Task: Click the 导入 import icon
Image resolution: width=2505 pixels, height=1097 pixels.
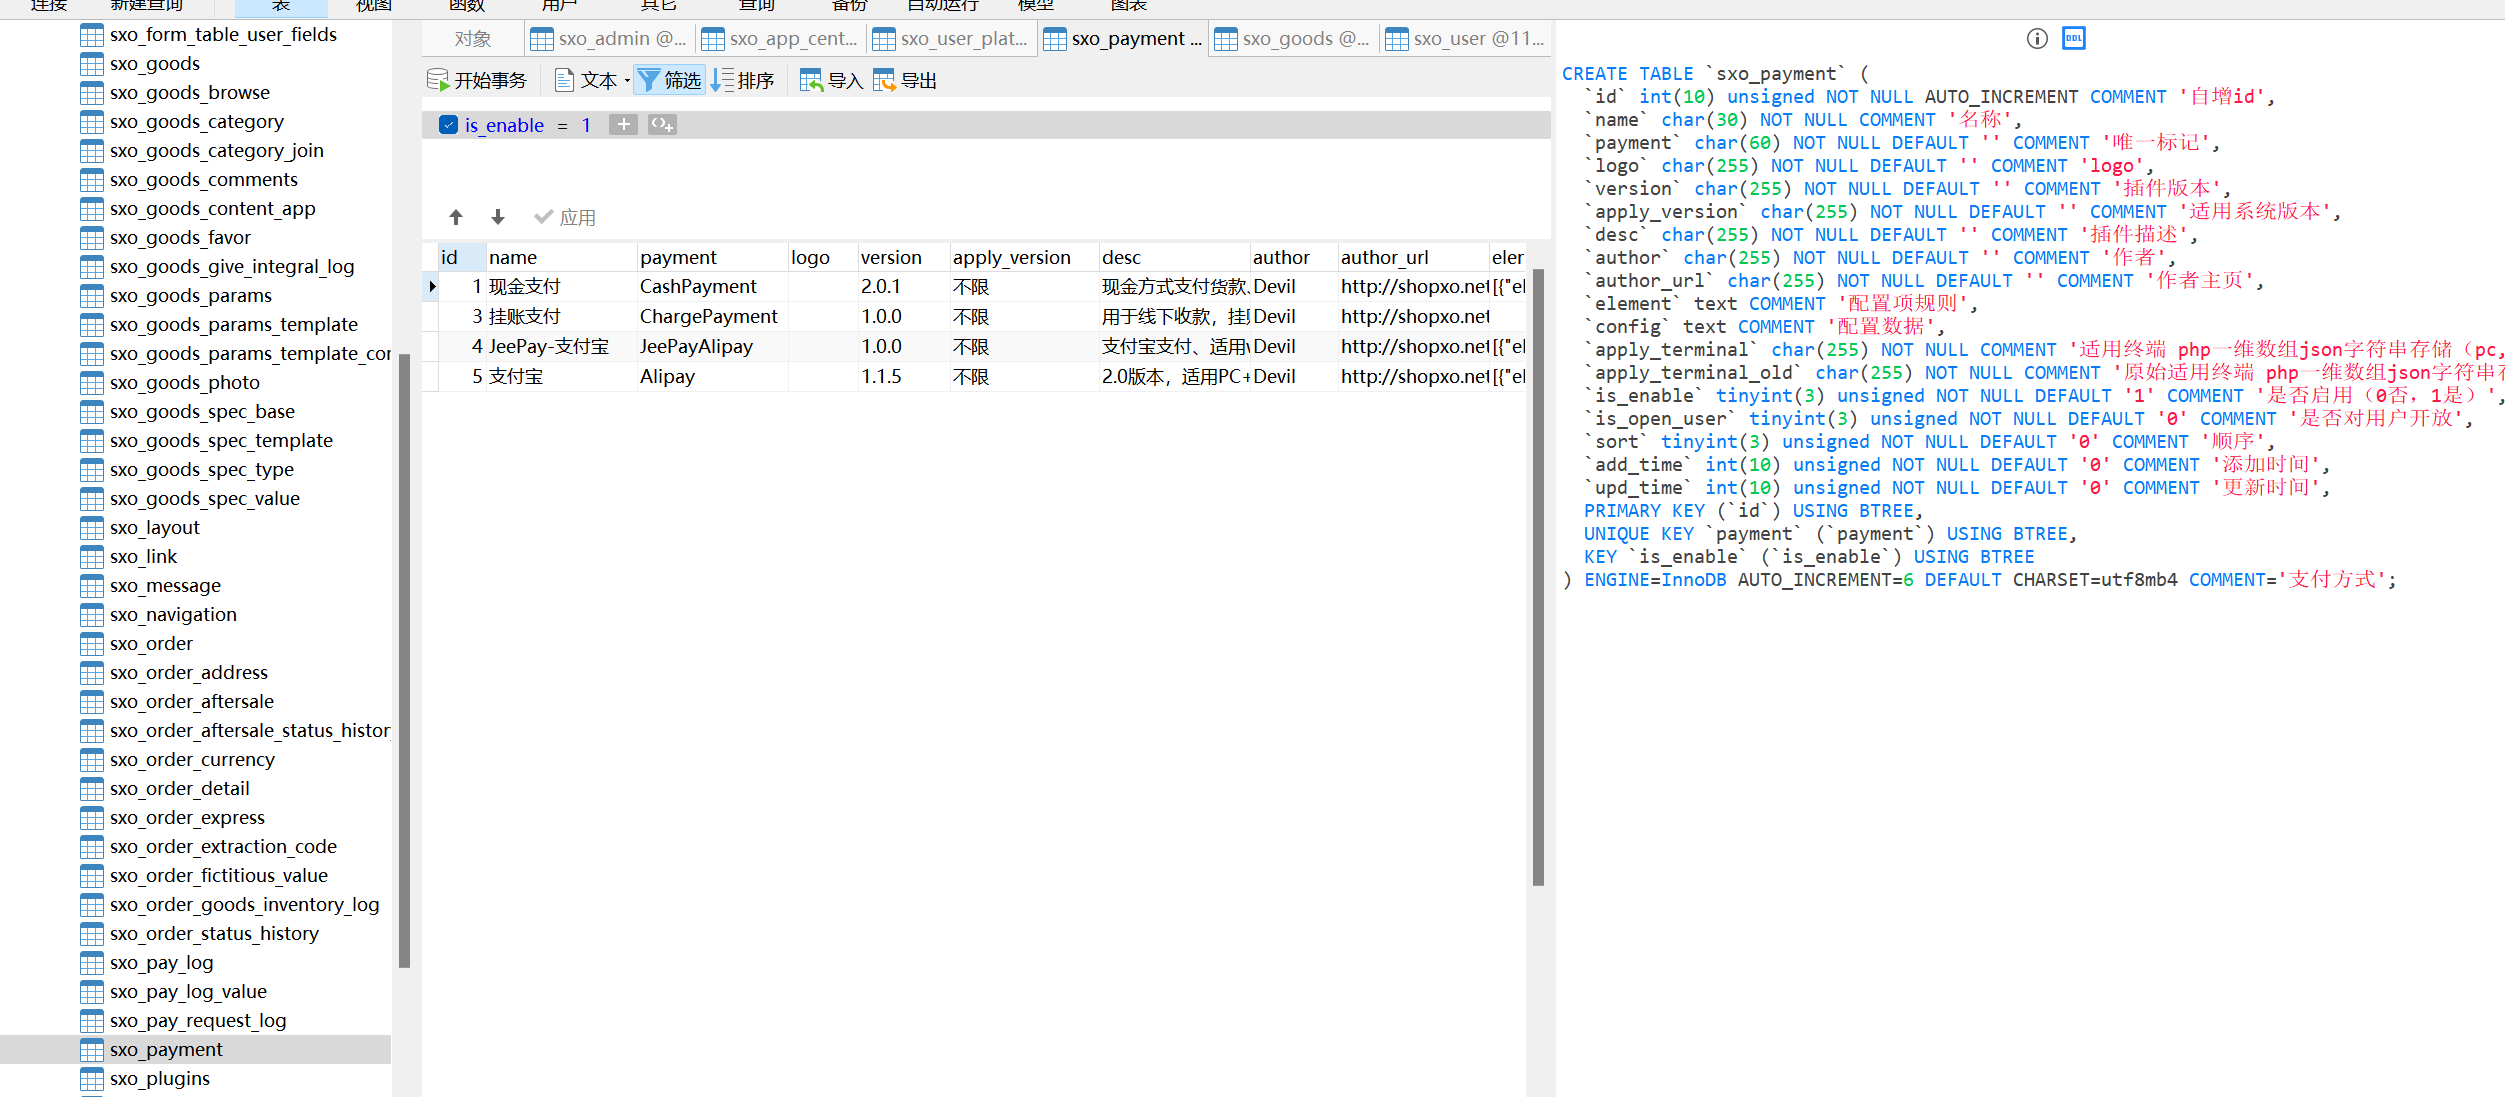Action: click(811, 80)
